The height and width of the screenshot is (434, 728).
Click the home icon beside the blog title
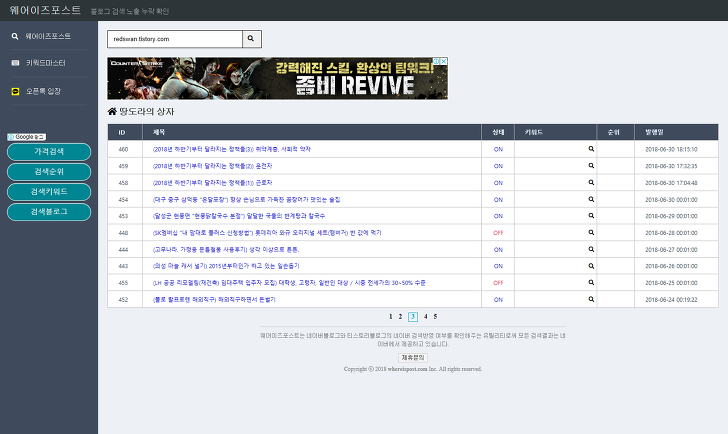tap(112, 111)
